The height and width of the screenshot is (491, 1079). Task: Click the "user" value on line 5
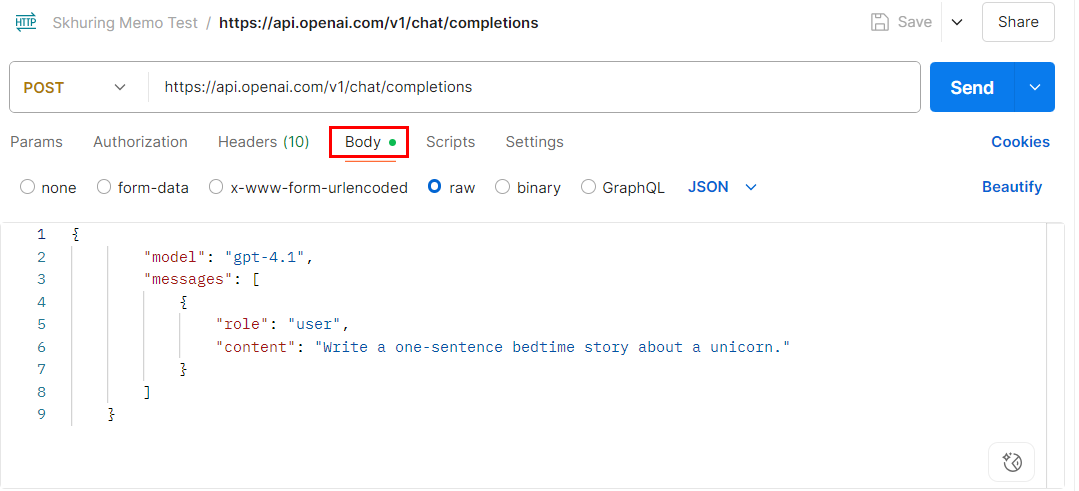pyautogui.click(x=314, y=325)
